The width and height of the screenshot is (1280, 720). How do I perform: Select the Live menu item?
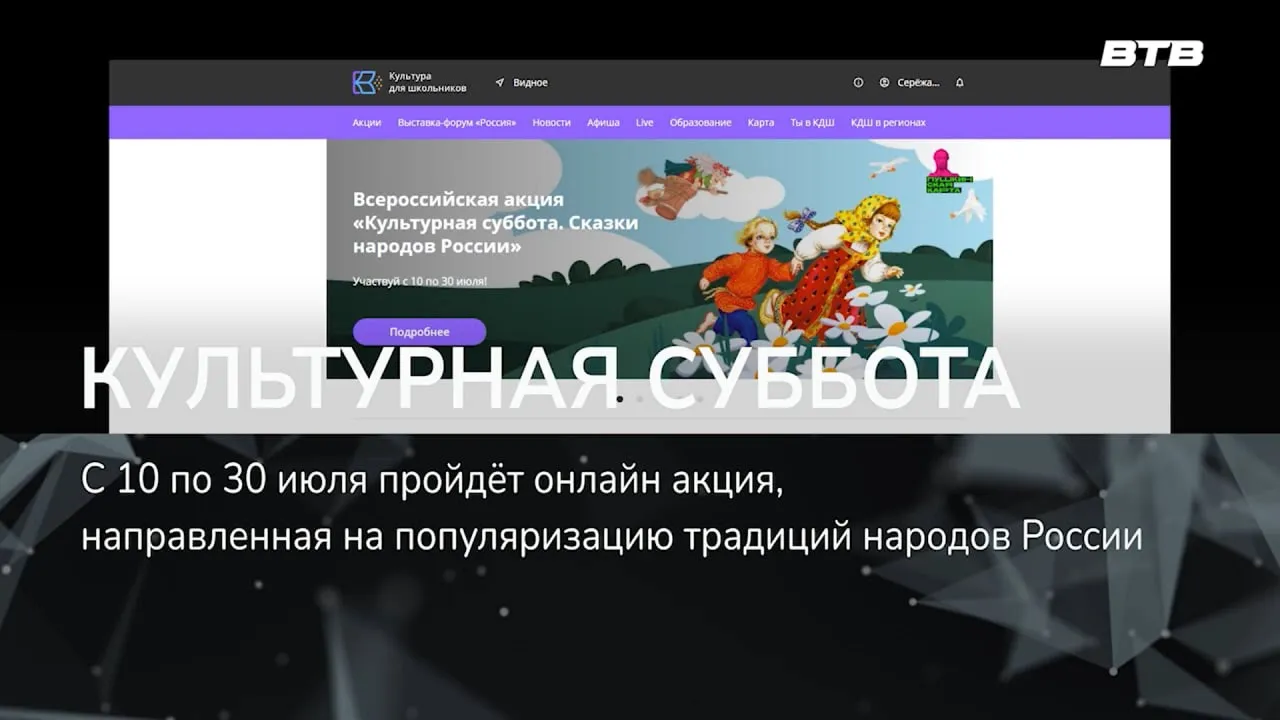tap(644, 122)
